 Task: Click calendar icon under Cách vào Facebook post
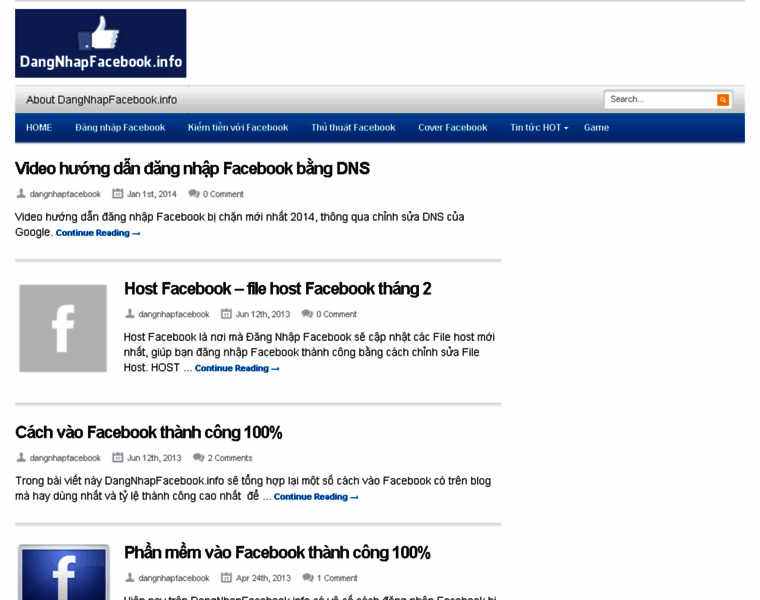117,458
